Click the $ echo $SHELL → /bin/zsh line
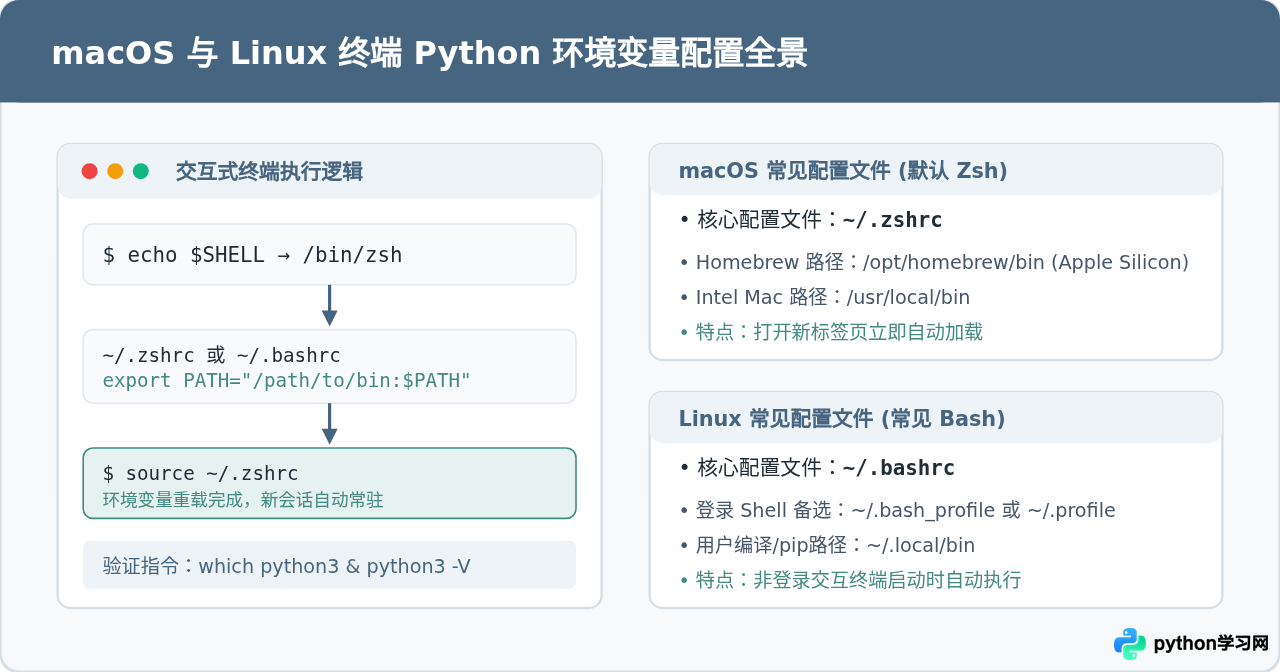The image size is (1280, 672). pyautogui.click(x=252, y=255)
